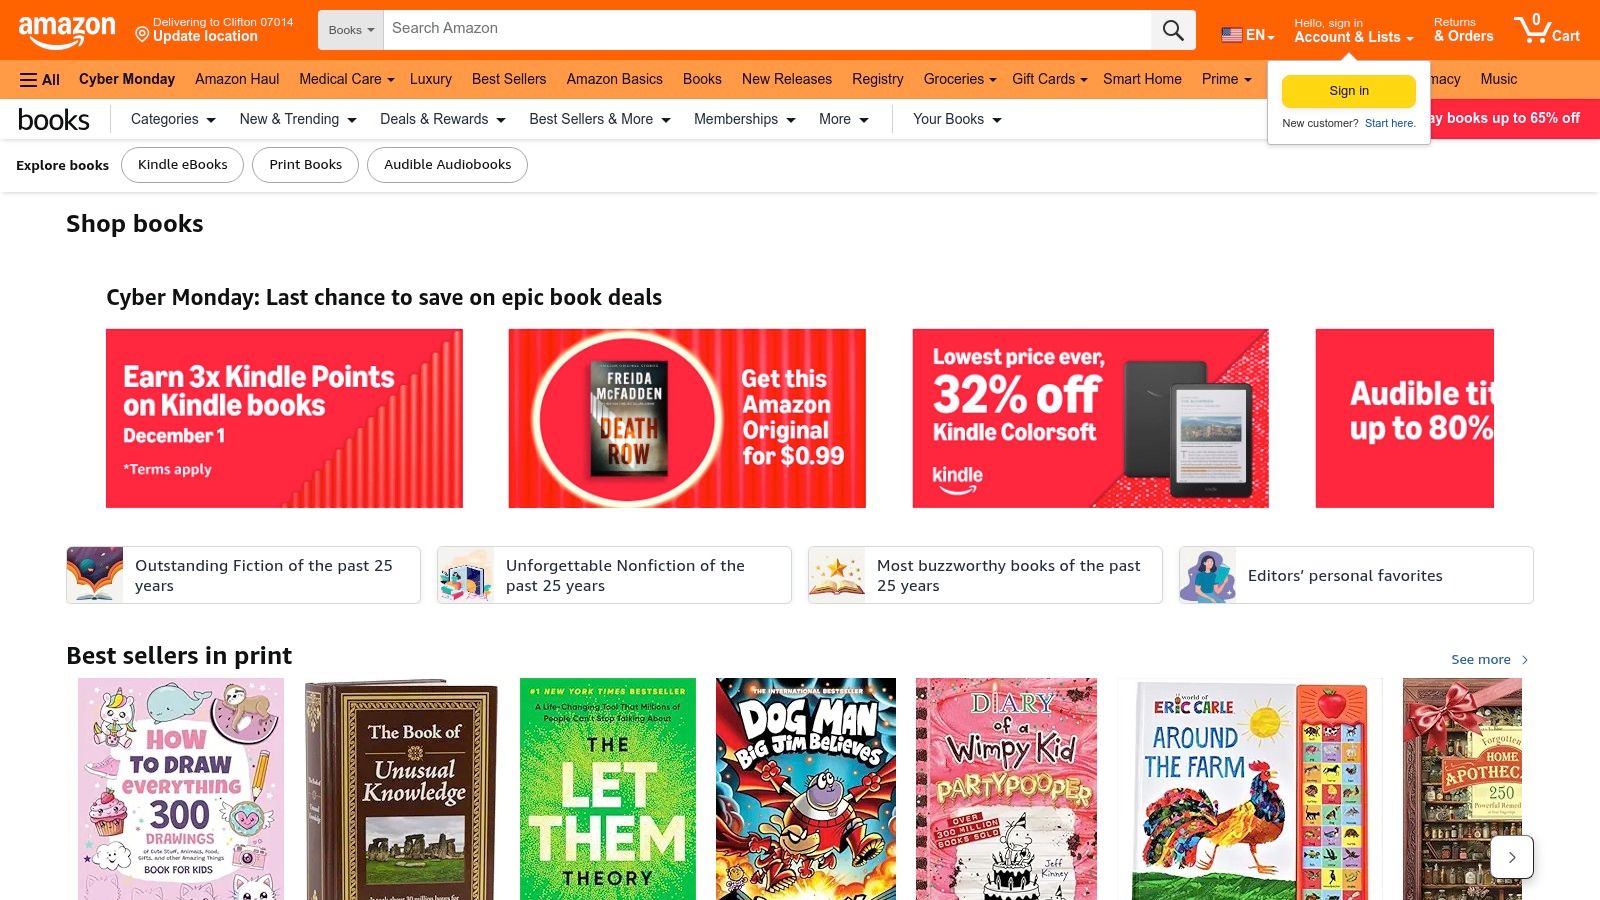Open the Books search category dropdown

(x=351, y=30)
